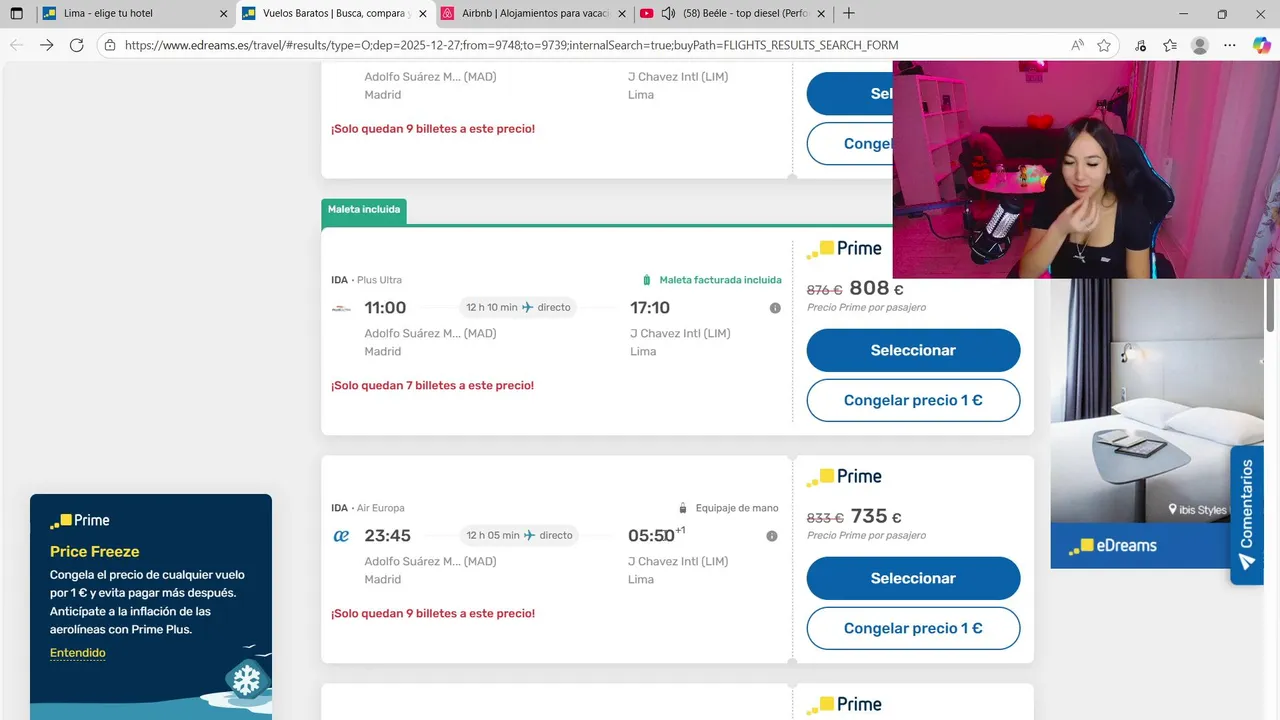Click the Air Europa airline logo
The image size is (1280, 720).
tap(341, 536)
